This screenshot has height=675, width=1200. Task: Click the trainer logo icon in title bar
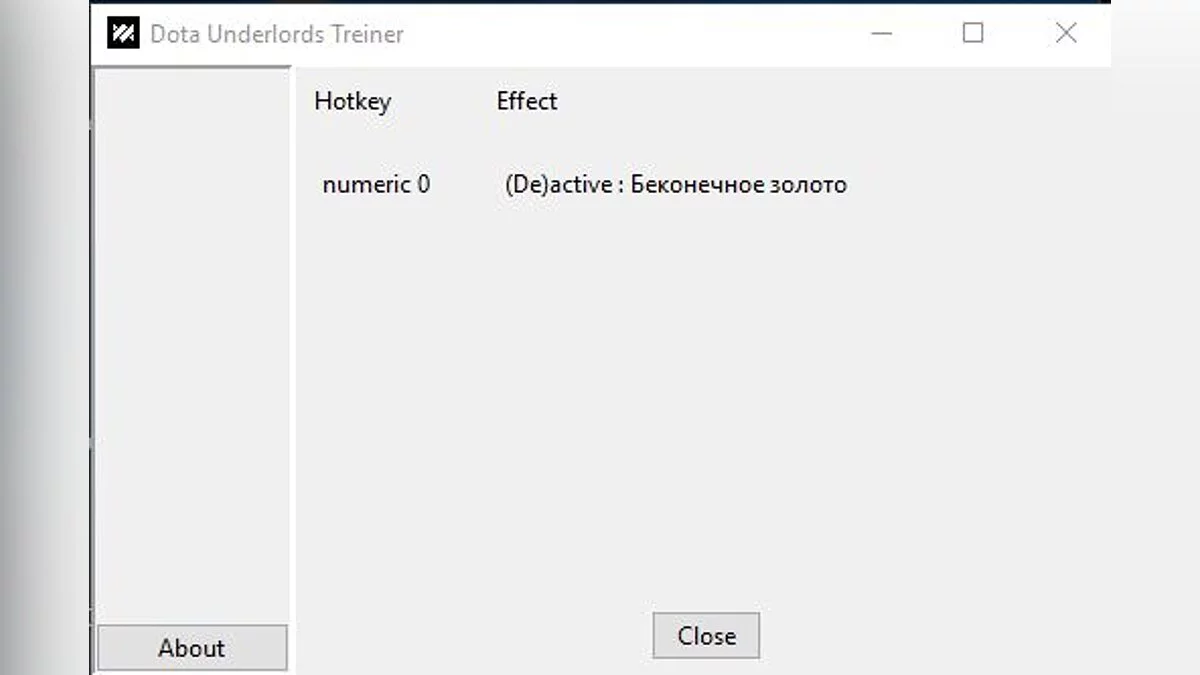pyautogui.click(x=123, y=34)
